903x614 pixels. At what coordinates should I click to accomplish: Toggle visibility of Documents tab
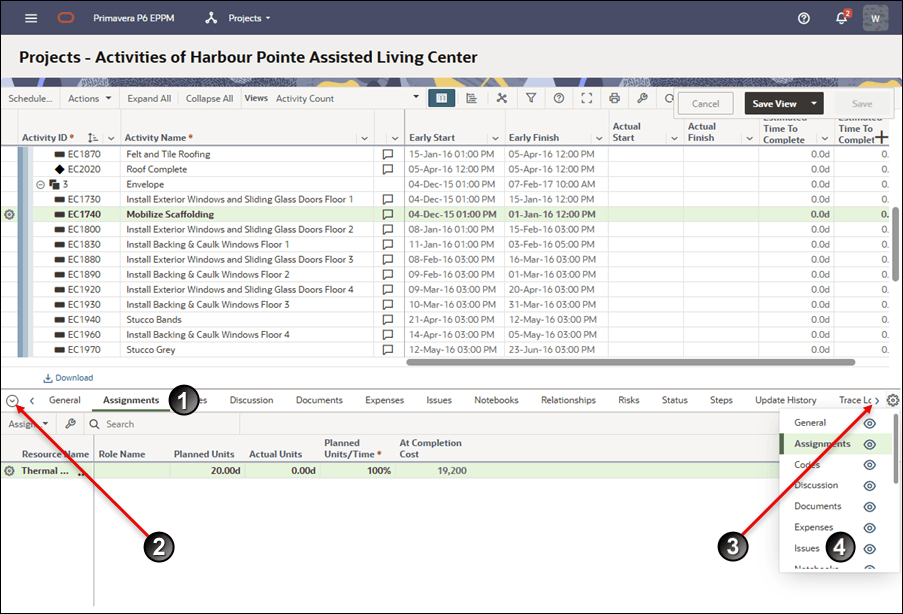coord(870,507)
